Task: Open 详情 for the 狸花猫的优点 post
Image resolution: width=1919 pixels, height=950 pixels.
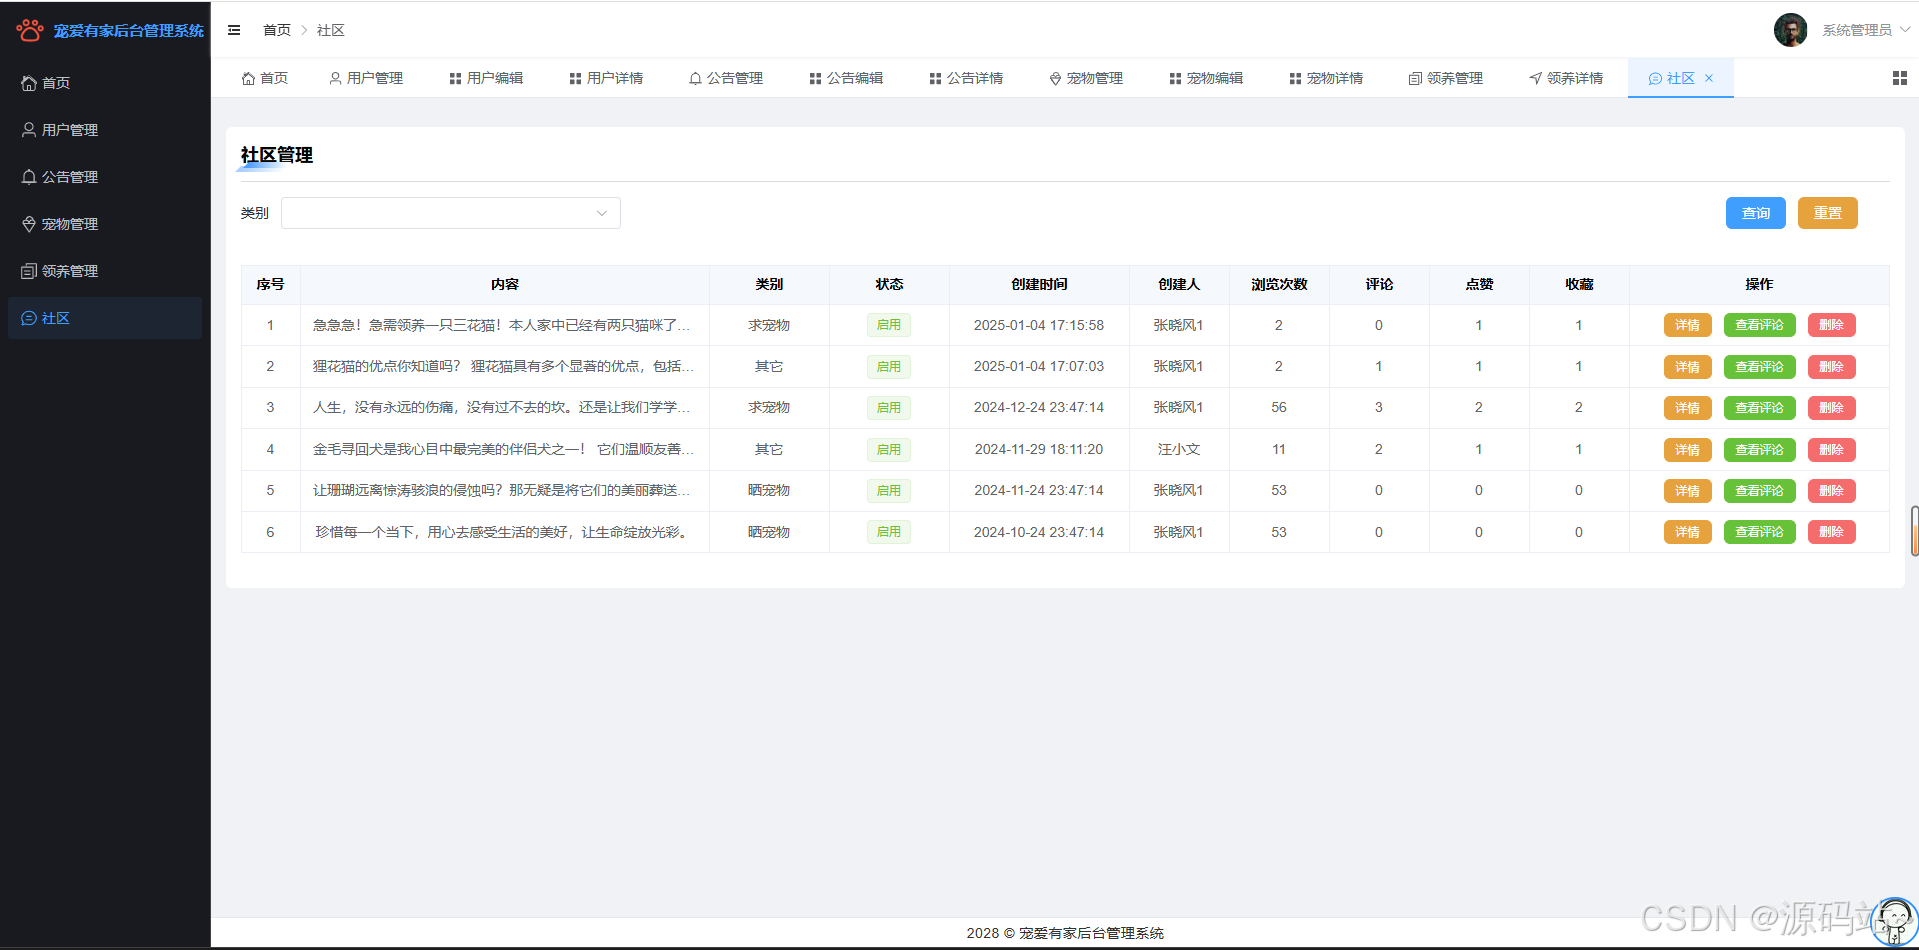Action: 1687,367
